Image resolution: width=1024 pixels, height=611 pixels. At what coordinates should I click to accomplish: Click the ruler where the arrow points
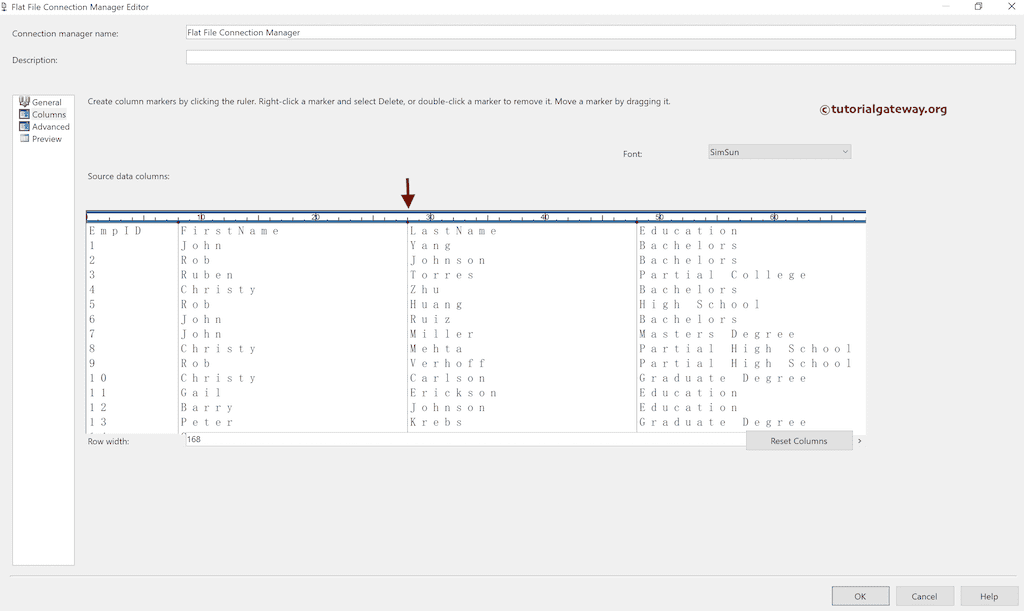click(408, 215)
